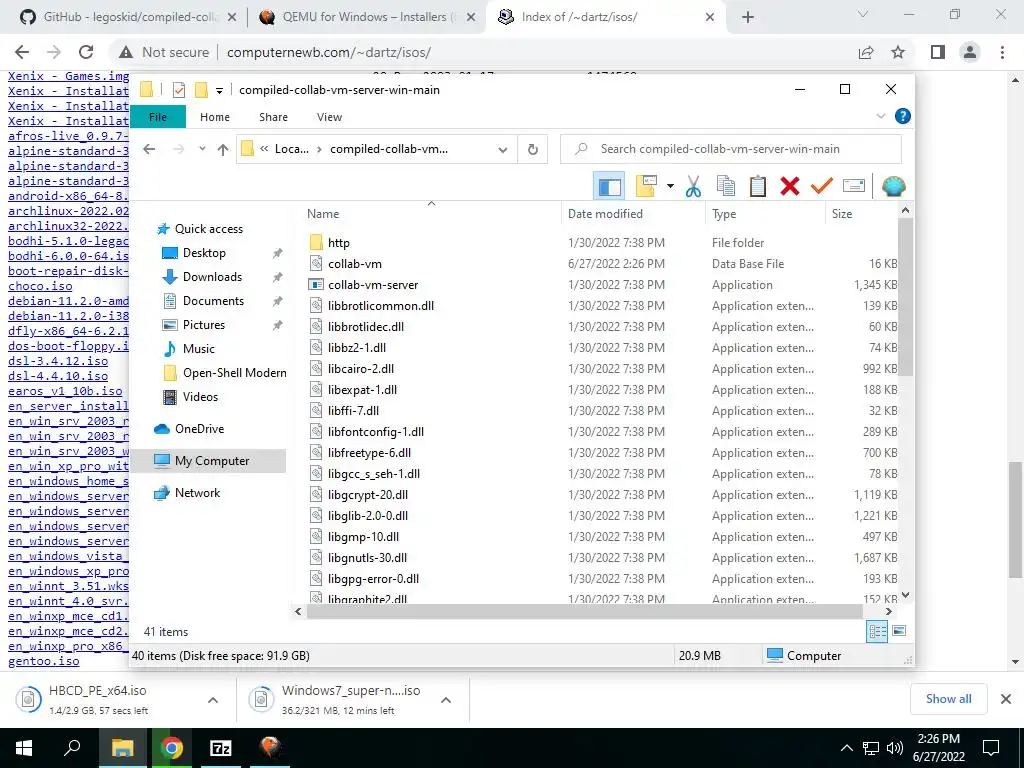Click the Email envelope toolbar icon
The height and width of the screenshot is (768, 1024).
point(854,187)
